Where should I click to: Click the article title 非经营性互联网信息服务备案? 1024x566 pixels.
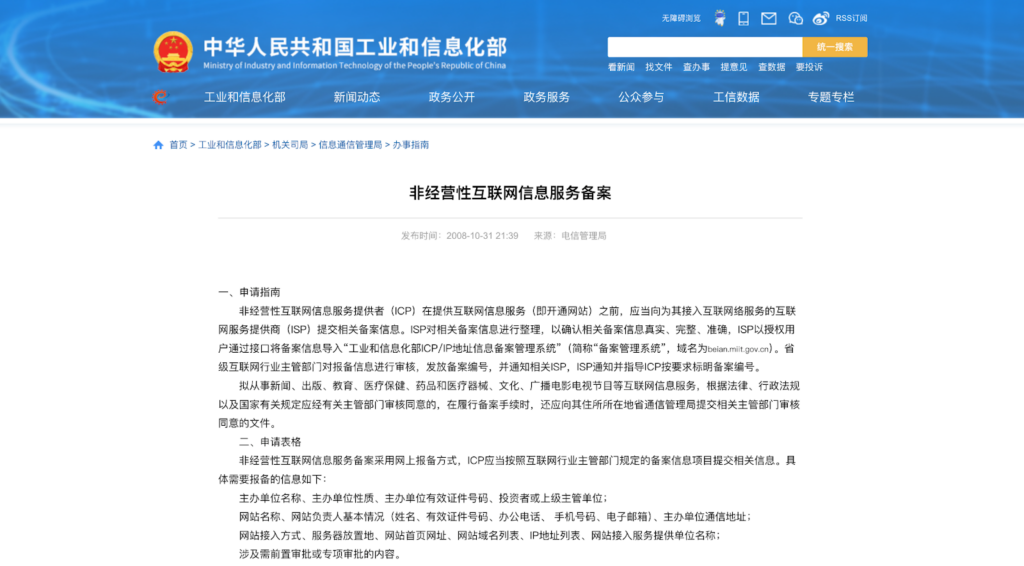point(510,193)
